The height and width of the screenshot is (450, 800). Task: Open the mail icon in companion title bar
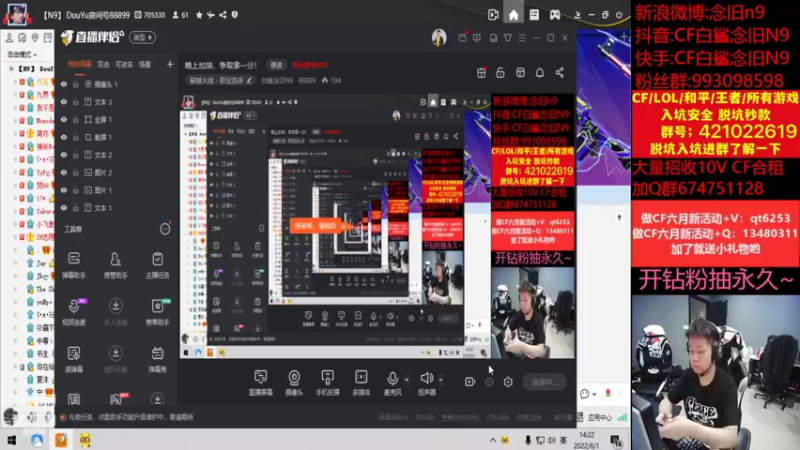[462, 38]
